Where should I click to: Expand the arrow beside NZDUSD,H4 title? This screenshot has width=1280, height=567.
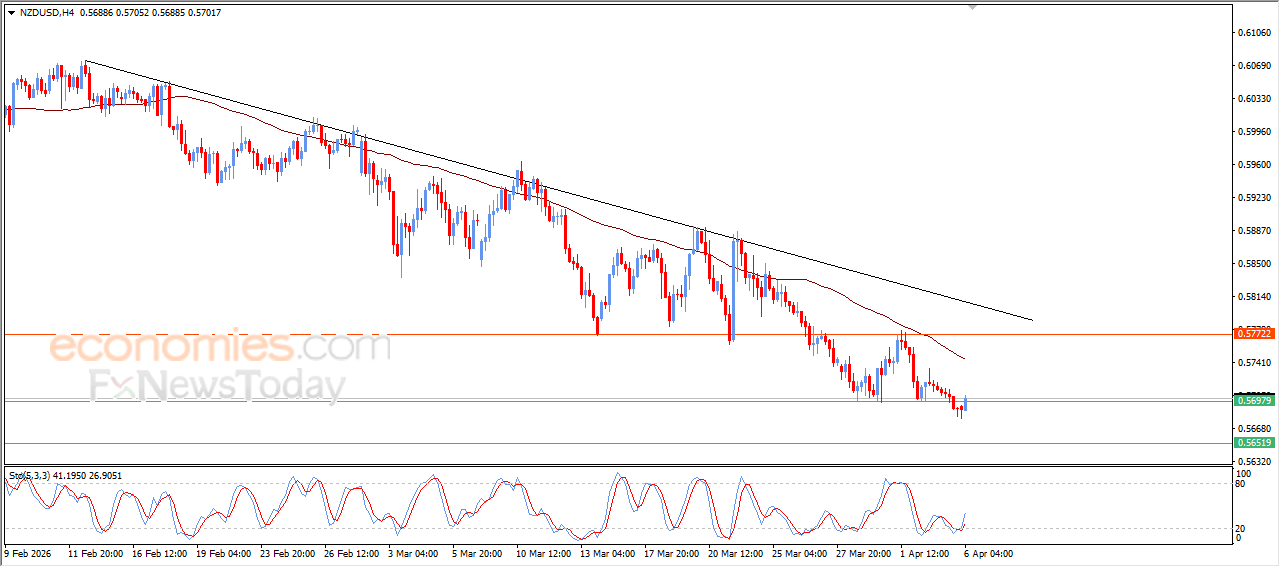click(11, 13)
